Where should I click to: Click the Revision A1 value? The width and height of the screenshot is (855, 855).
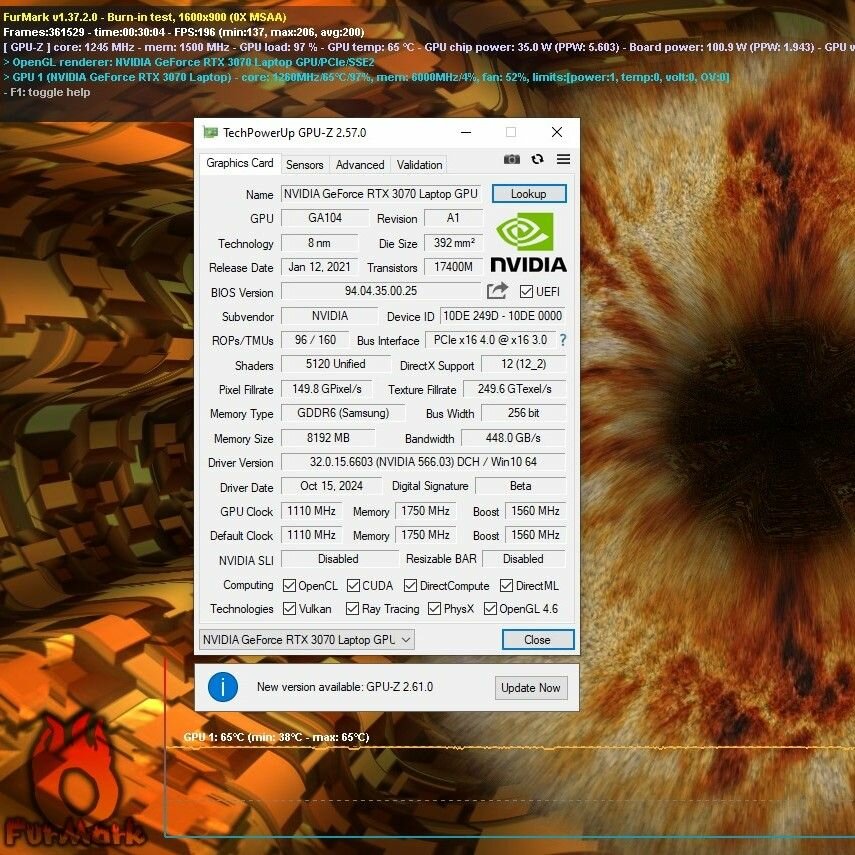453,218
